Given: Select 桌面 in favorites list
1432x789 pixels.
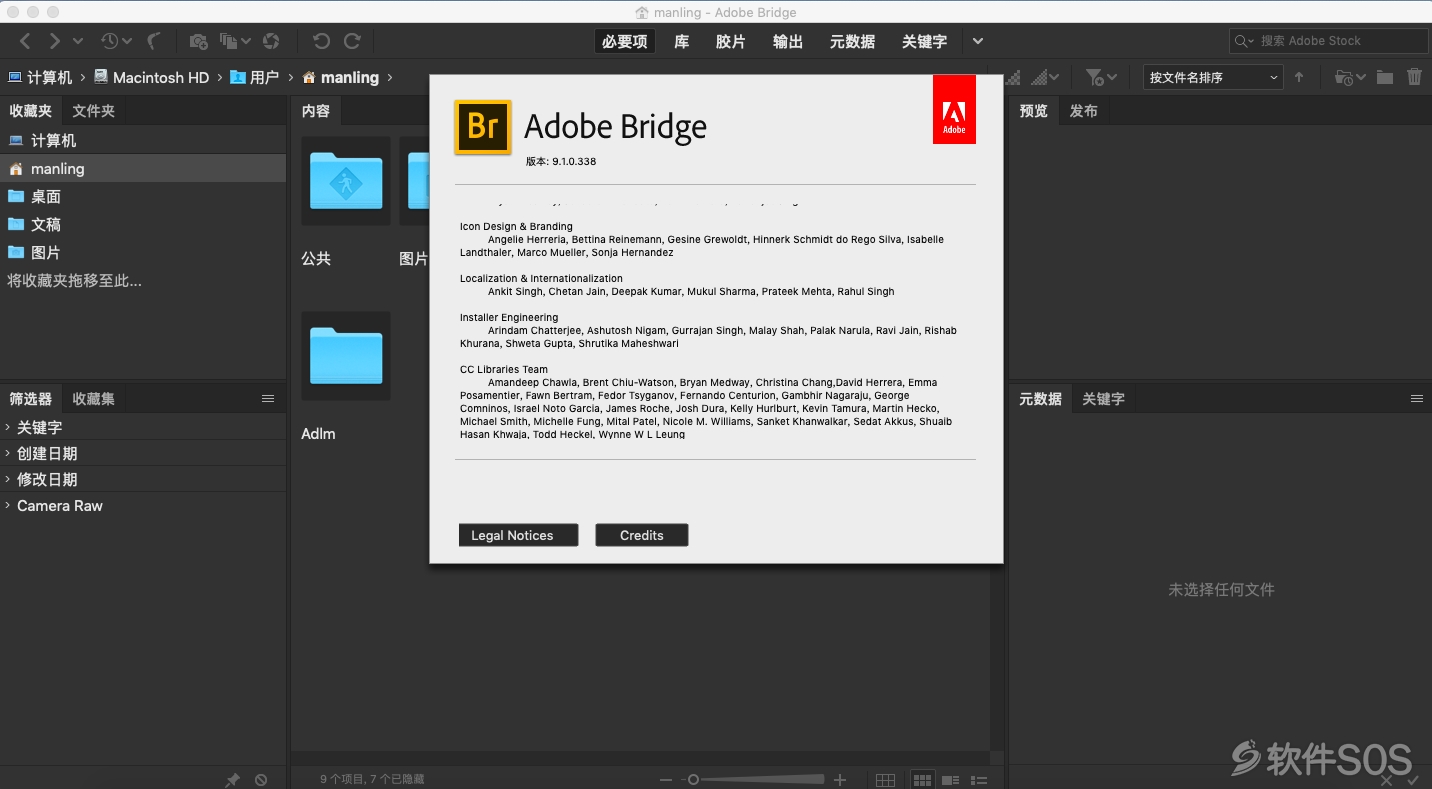Looking at the screenshot, I should [143, 197].
